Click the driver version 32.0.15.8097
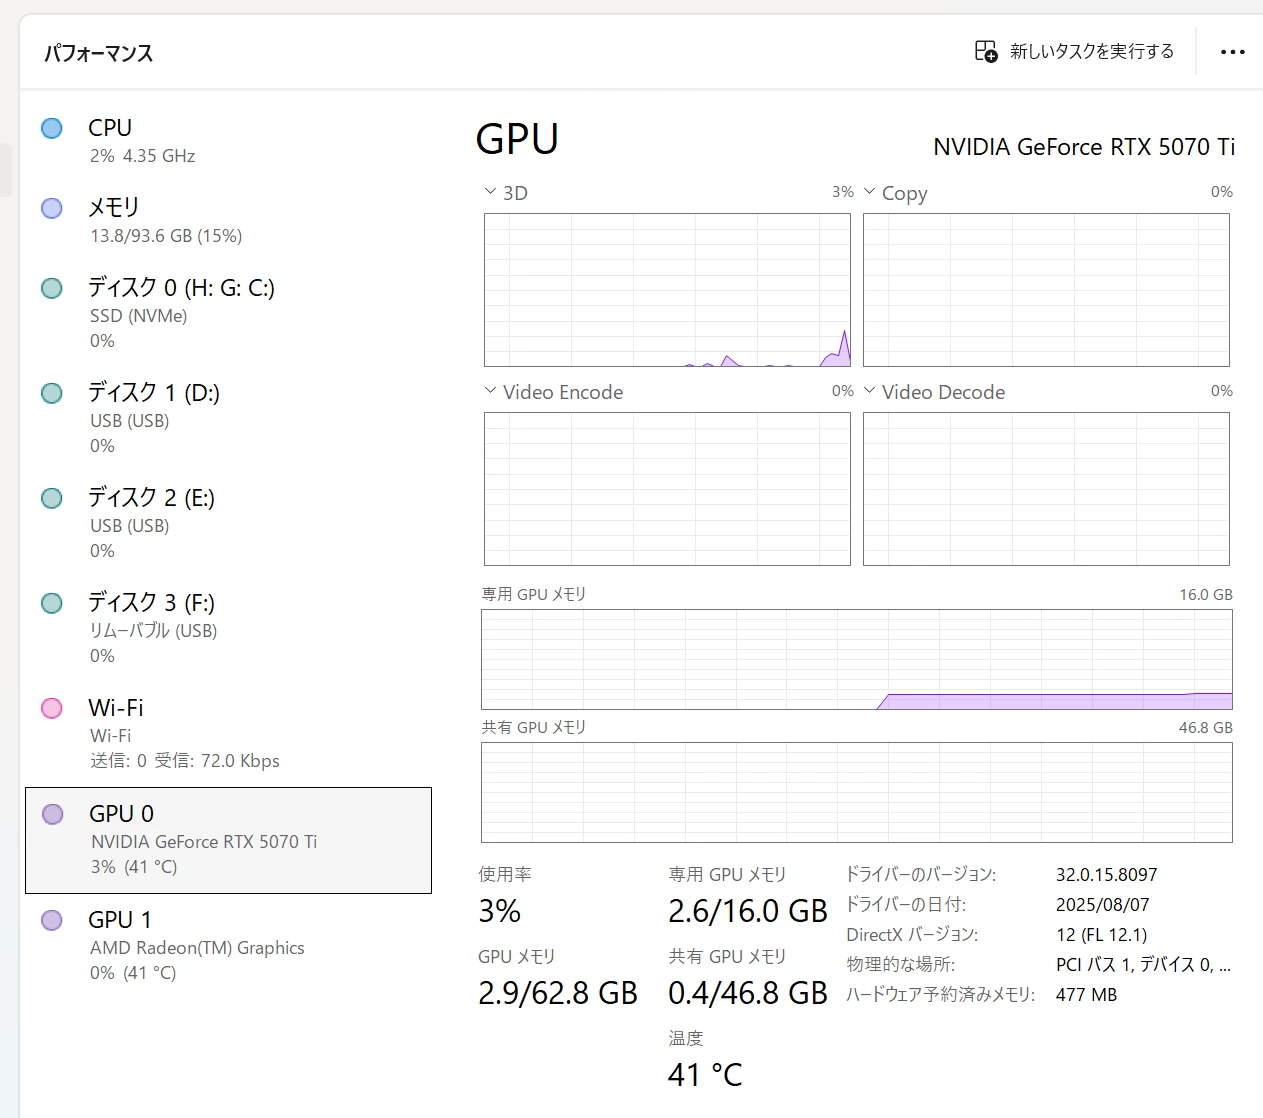This screenshot has width=1263, height=1118. (1107, 874)
